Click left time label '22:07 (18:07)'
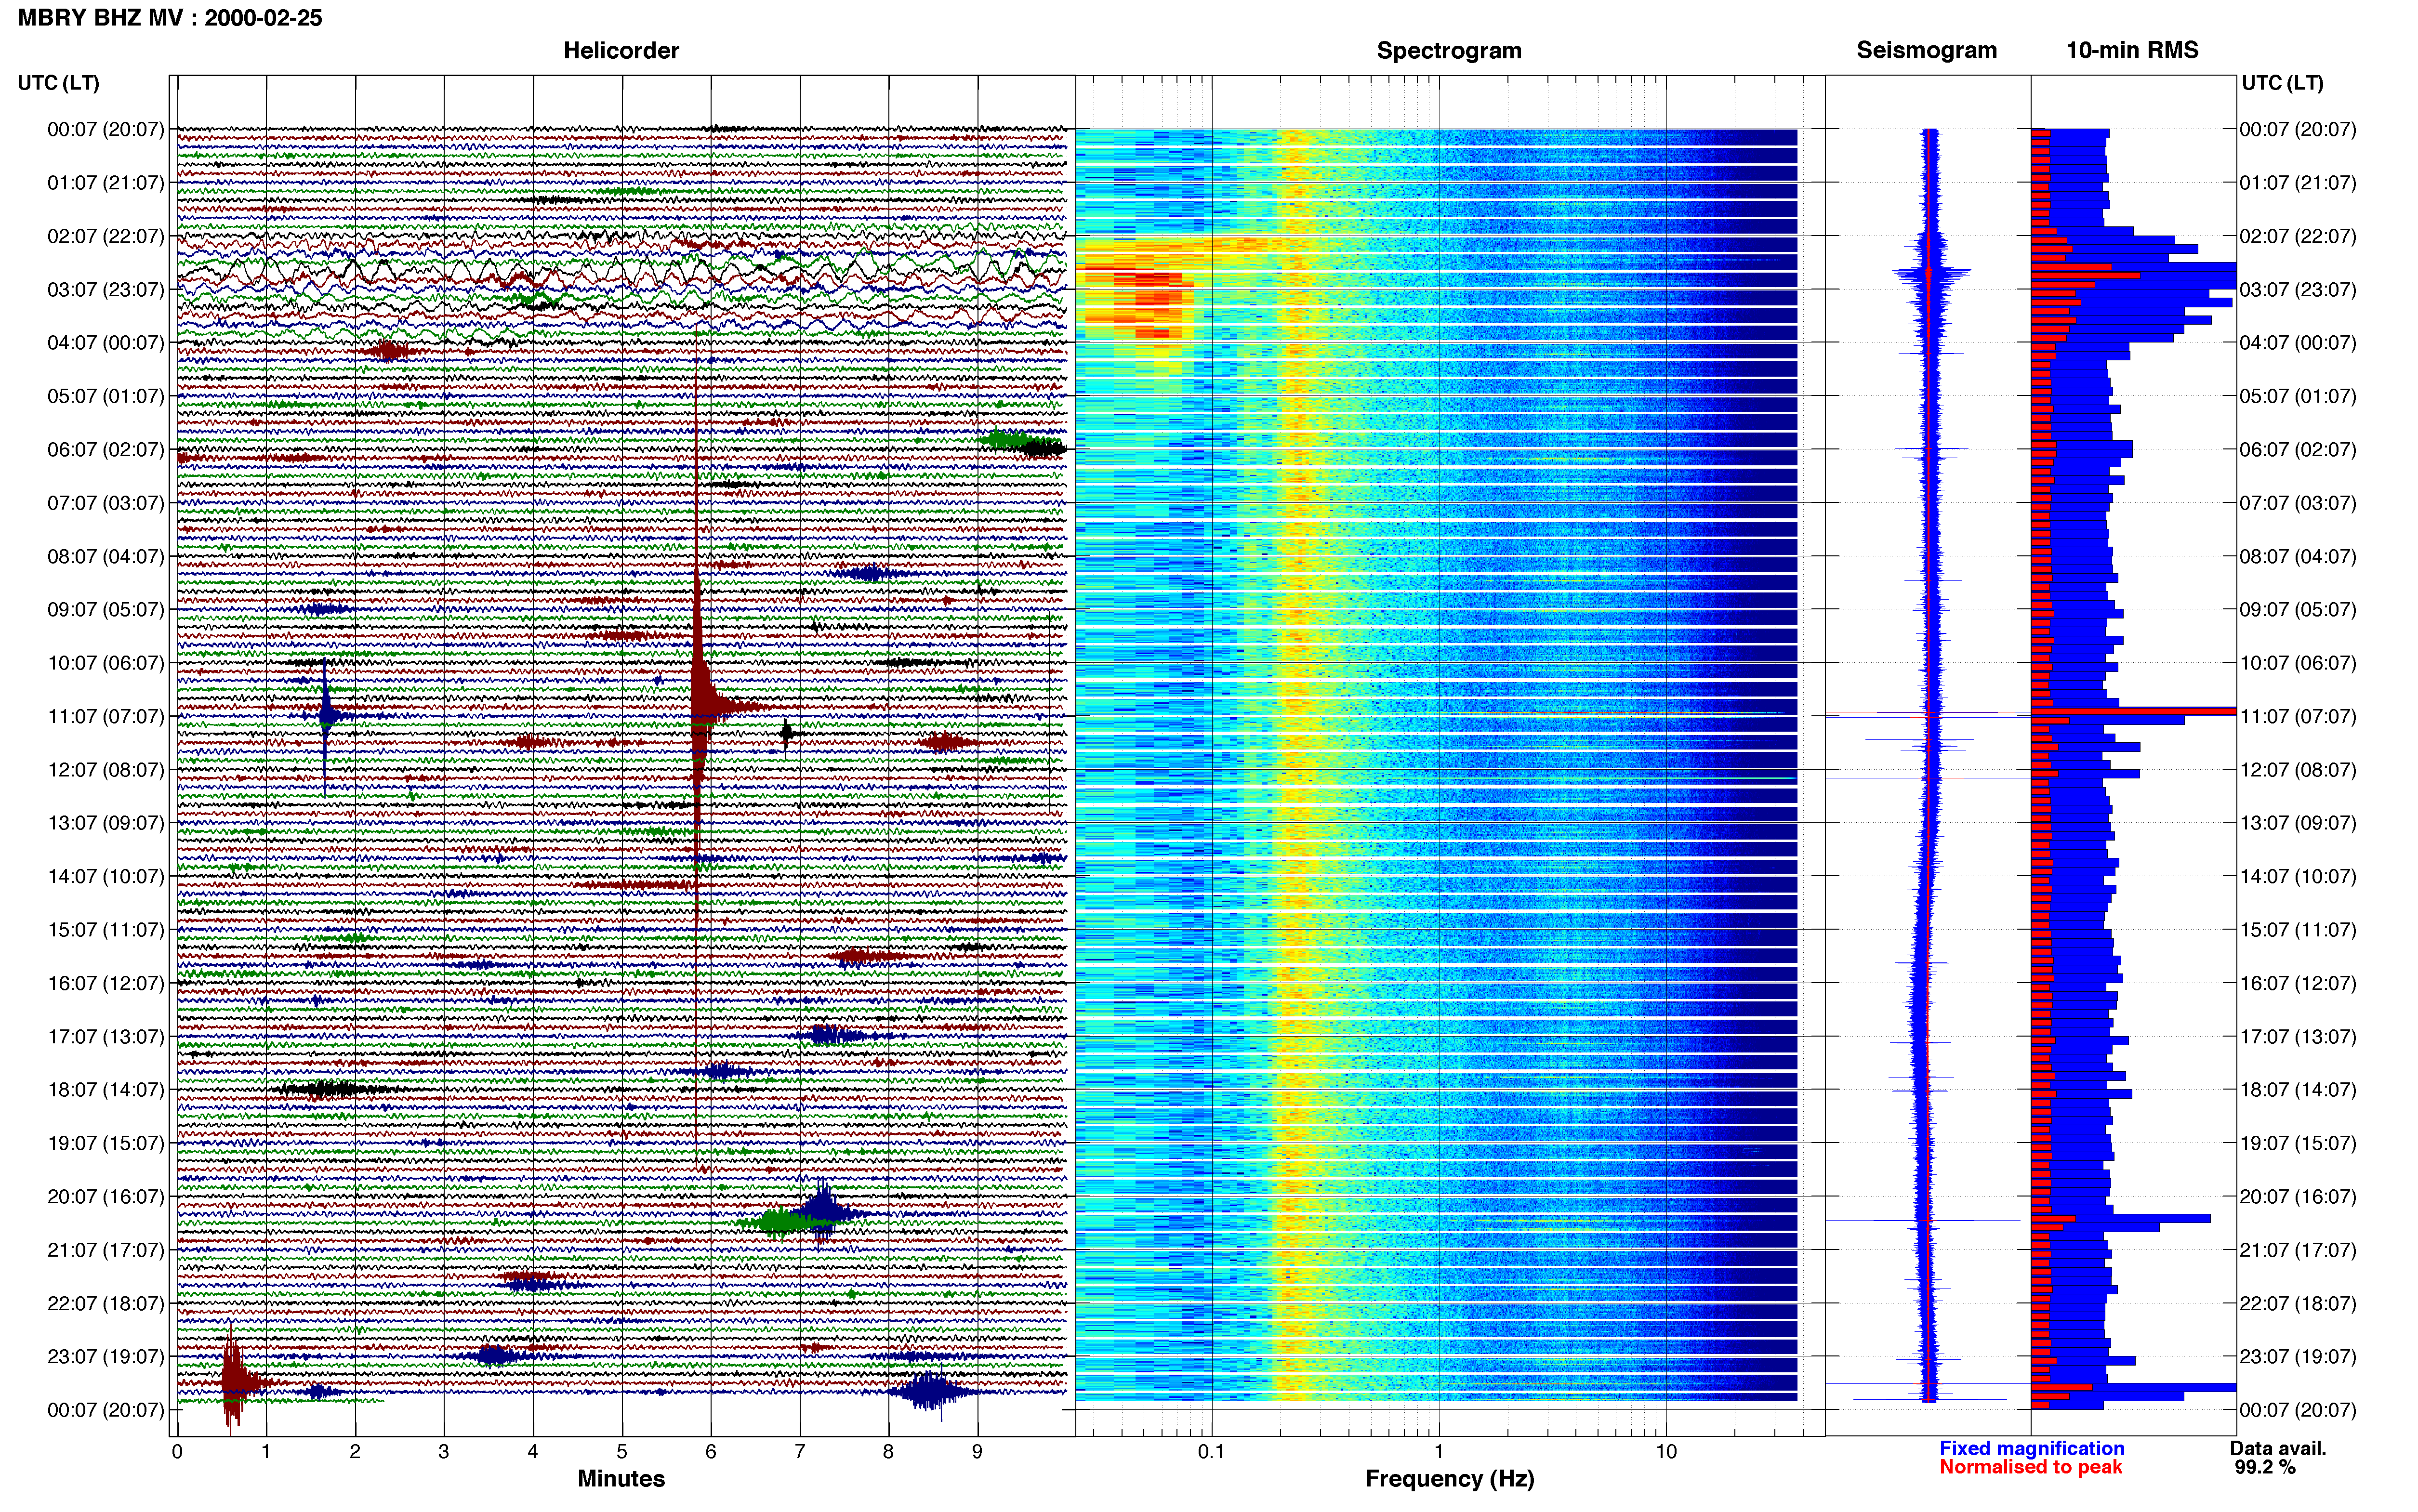 (106, 1303)
